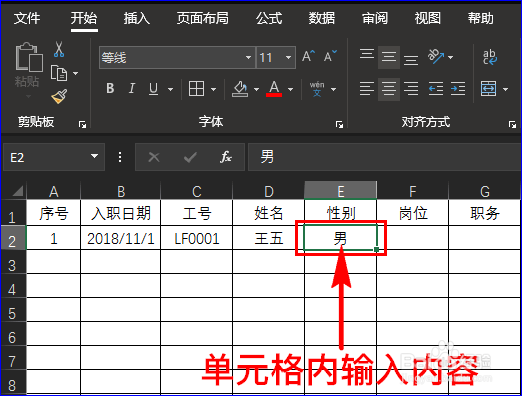
Task: Toggle italic formatting
Action: [x=132, y=89]
